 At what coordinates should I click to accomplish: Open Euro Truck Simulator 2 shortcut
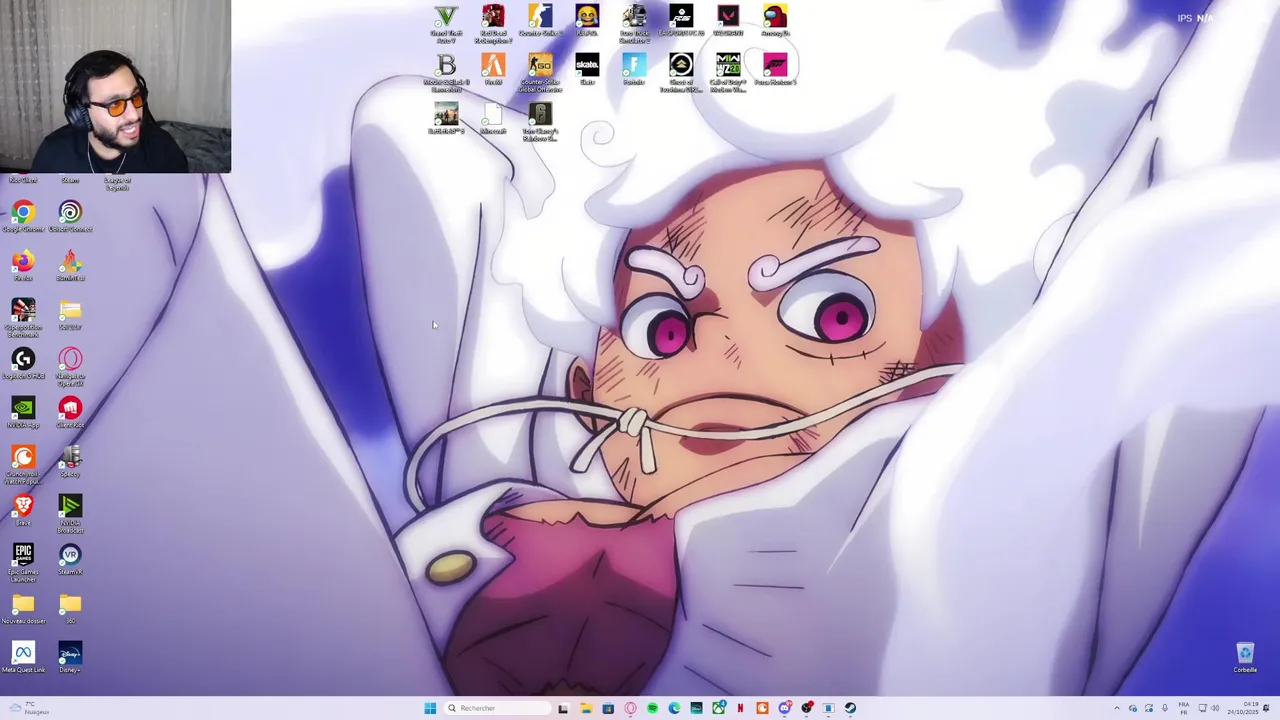coord(634,23)
